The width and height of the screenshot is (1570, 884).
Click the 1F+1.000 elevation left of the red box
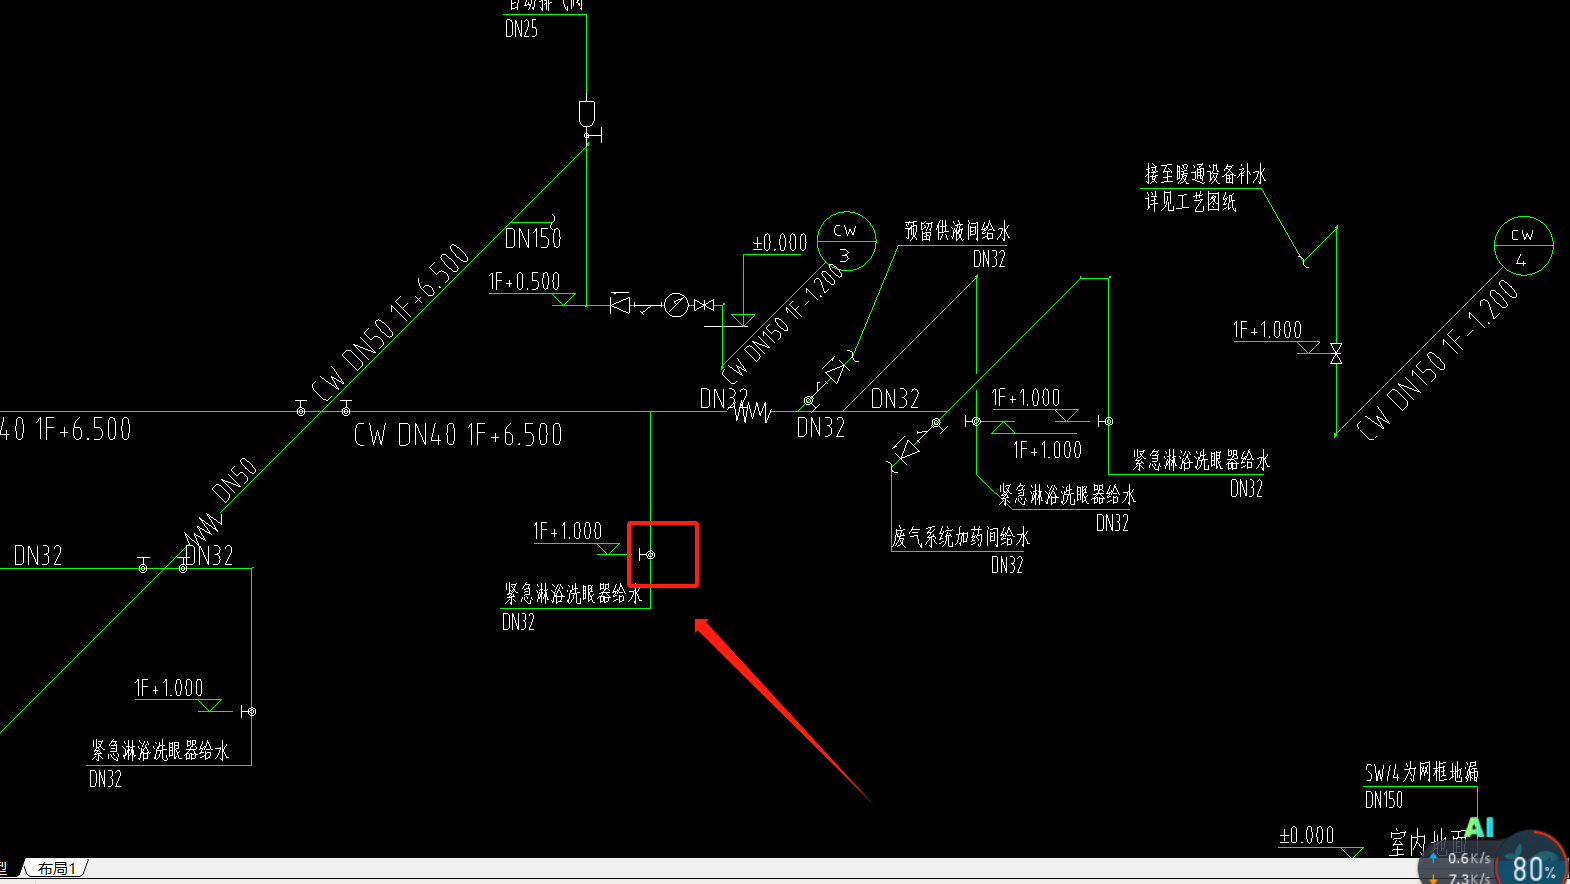[x=567, y=532]
